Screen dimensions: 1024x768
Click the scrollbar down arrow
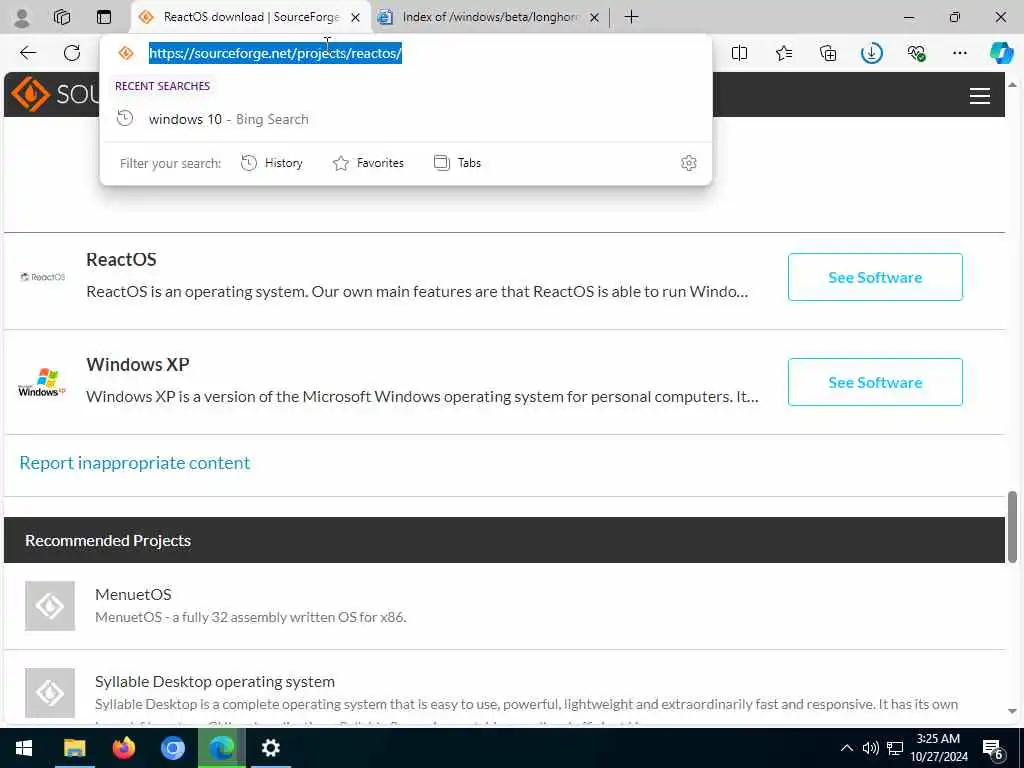pyautogui.click(x=1012, y=711)
